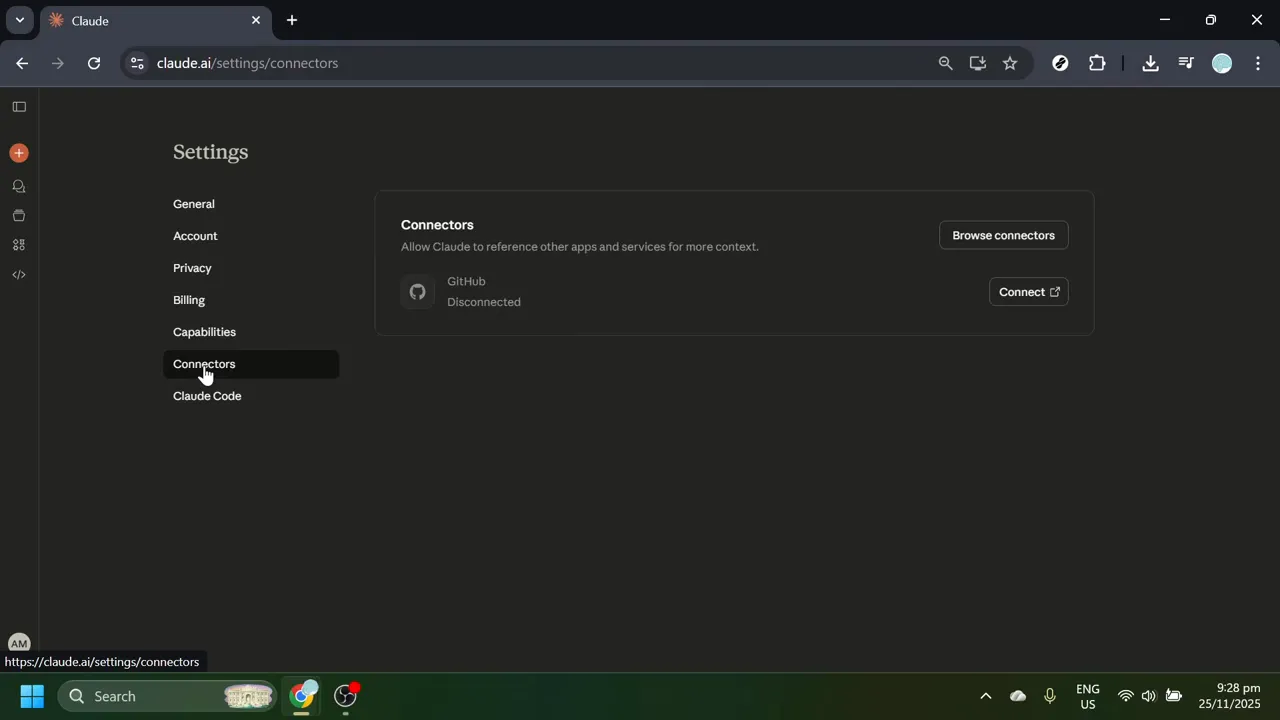This screenshot has height=720, width=1280.
Task: Click the GitHub connector name text
Action: tap(466, 282)
